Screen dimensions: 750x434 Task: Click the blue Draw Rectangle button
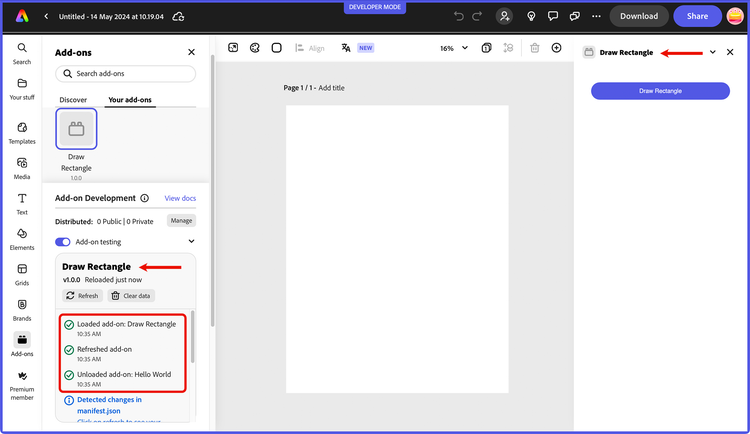(x=660, y=91)
